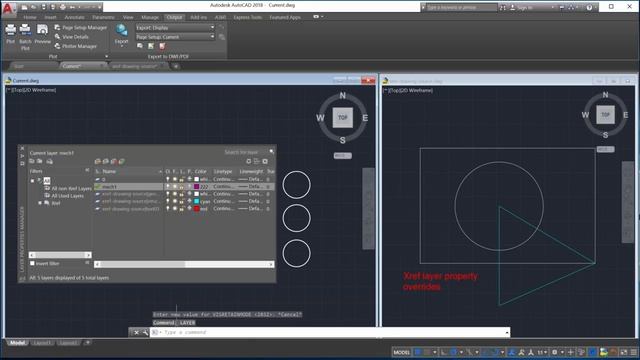Collapse the Filters pane chevron
640x360 pixels.
tap(87, 171)
